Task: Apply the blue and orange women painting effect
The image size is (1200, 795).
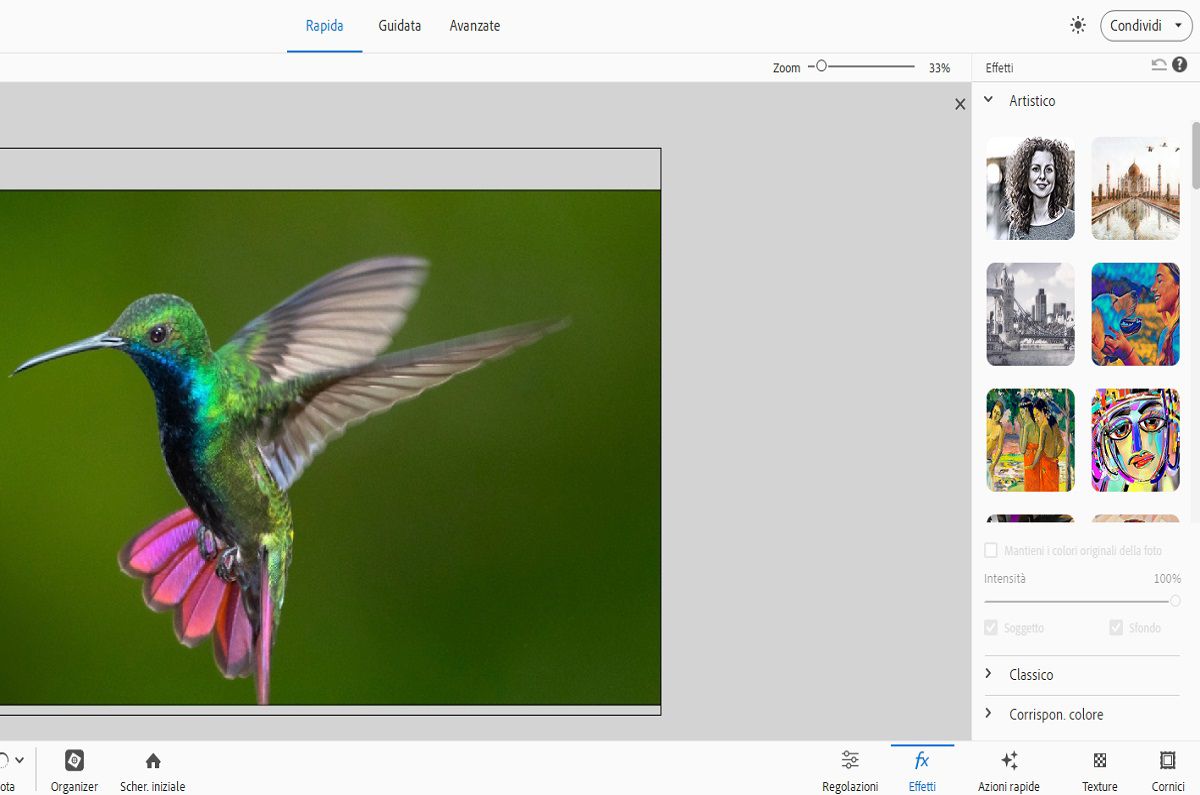Action: 1135,314
